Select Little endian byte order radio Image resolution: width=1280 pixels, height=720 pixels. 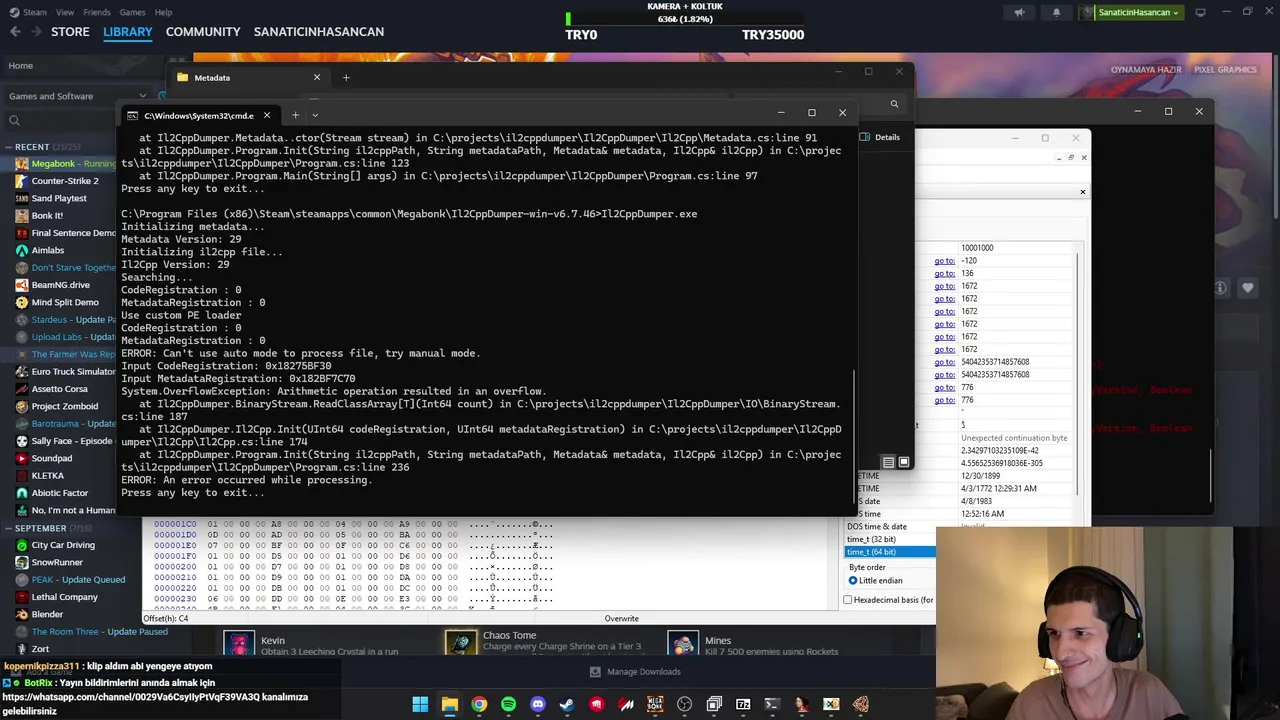click(853, 580)
